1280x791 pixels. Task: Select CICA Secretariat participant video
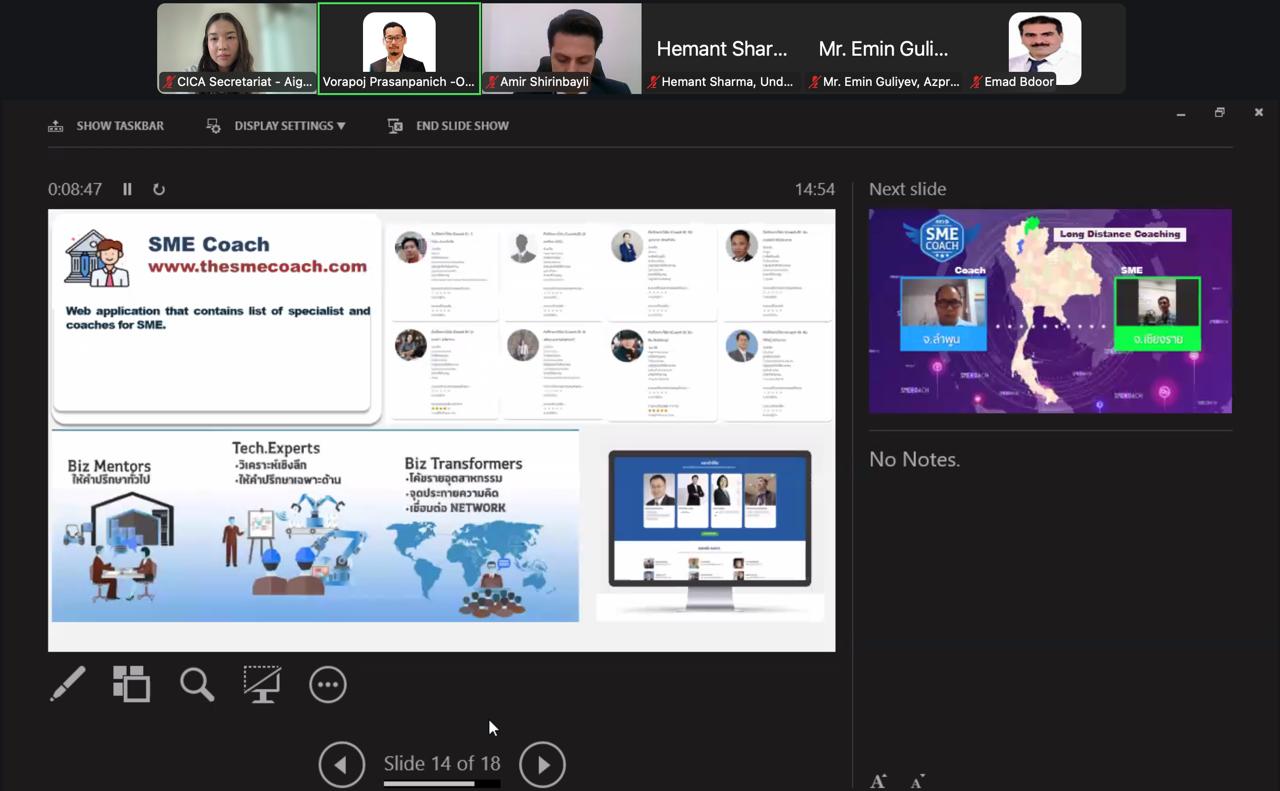(237, 48)
